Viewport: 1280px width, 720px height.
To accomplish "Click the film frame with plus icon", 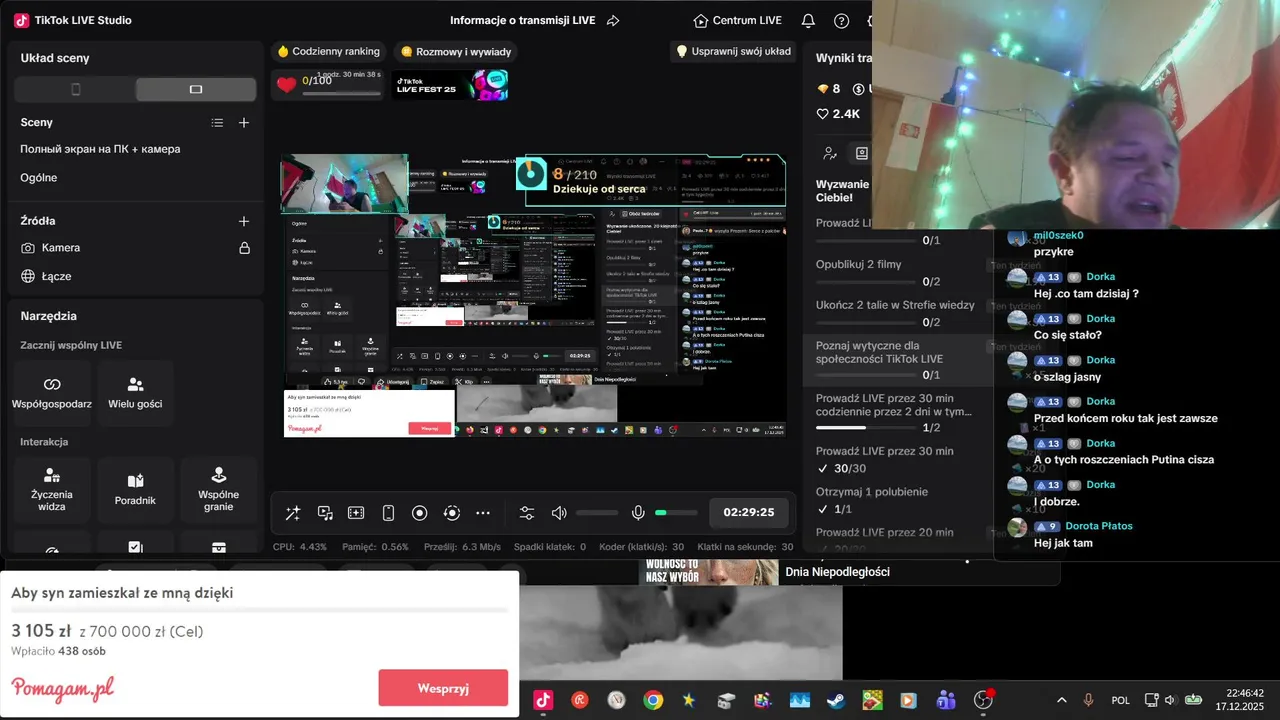I will (356, 513).
